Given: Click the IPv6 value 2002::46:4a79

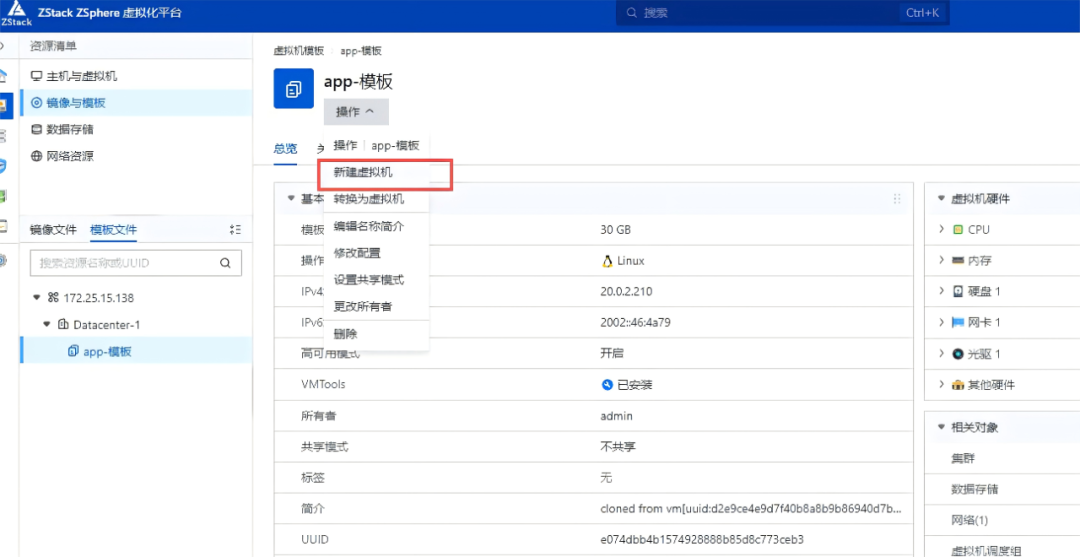Looking at the screenshot, I should click(x=634, y=323).
